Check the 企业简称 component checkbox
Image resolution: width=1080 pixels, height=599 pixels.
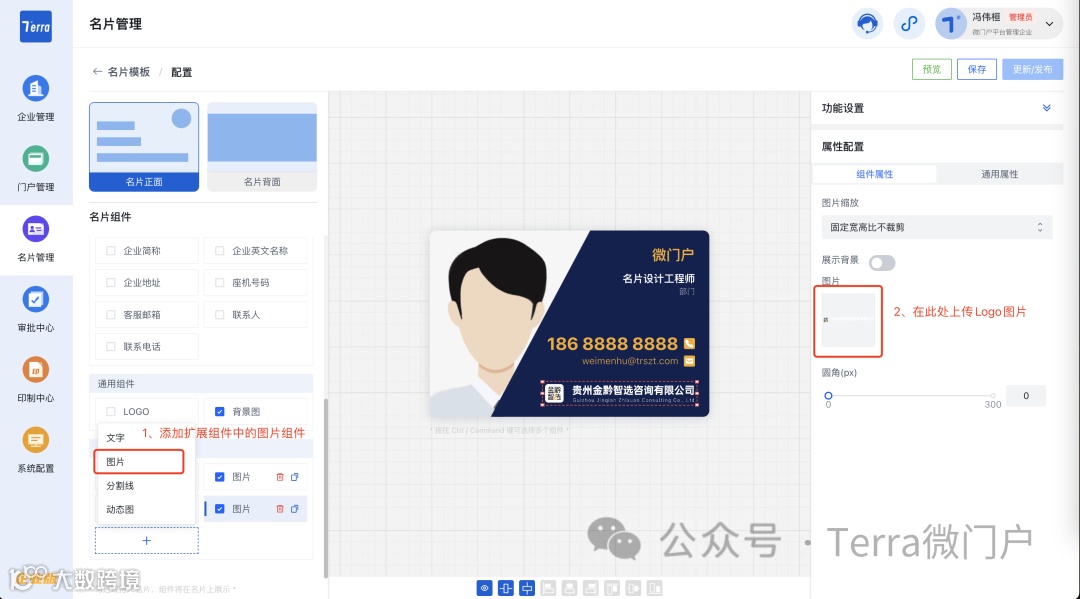click(111, 251)
